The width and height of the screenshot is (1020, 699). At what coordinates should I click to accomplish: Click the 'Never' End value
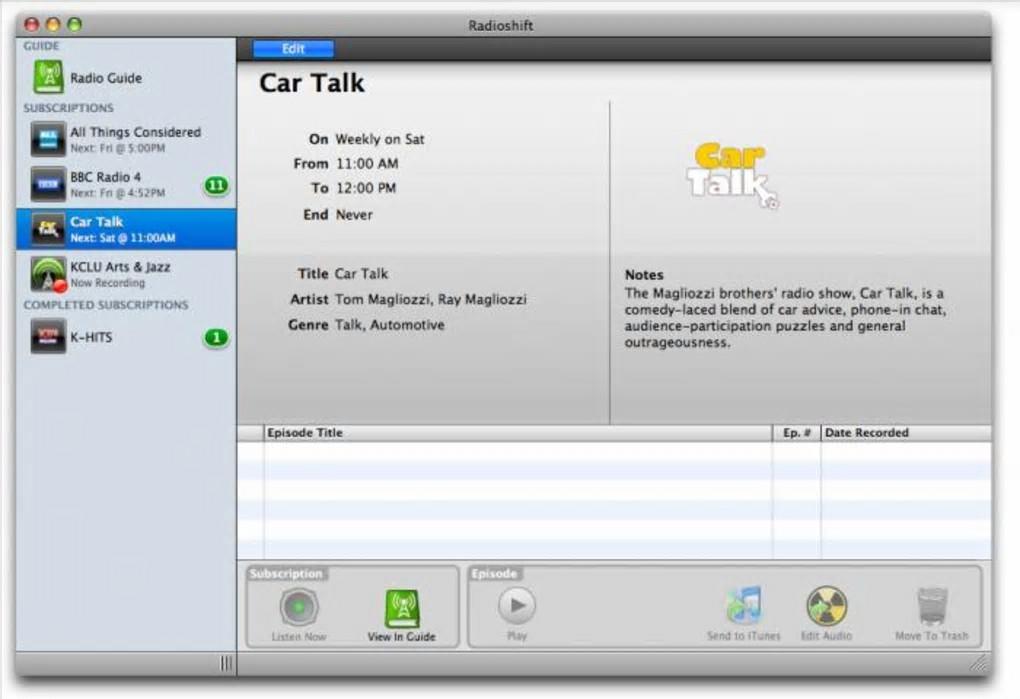pyautogui.click(x=354, y=215)
